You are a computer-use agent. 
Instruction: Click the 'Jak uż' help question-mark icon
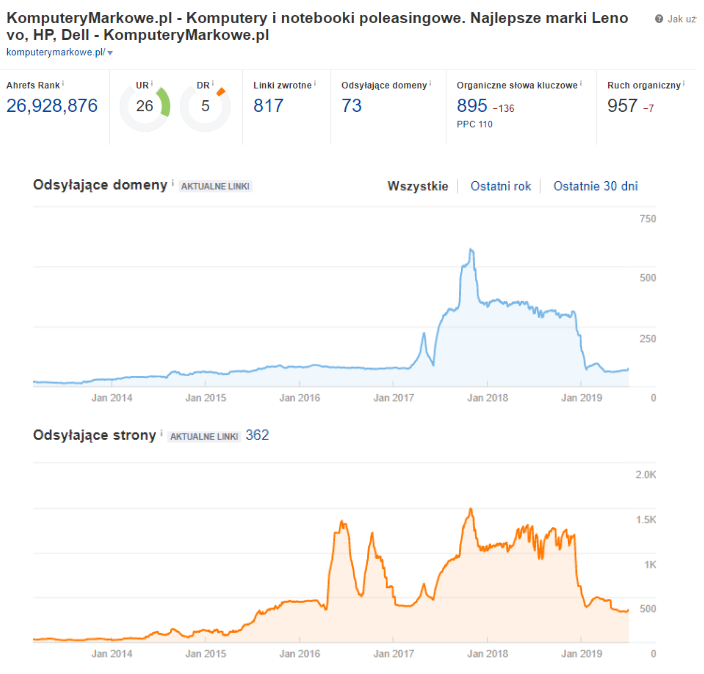tap(659, 19)
